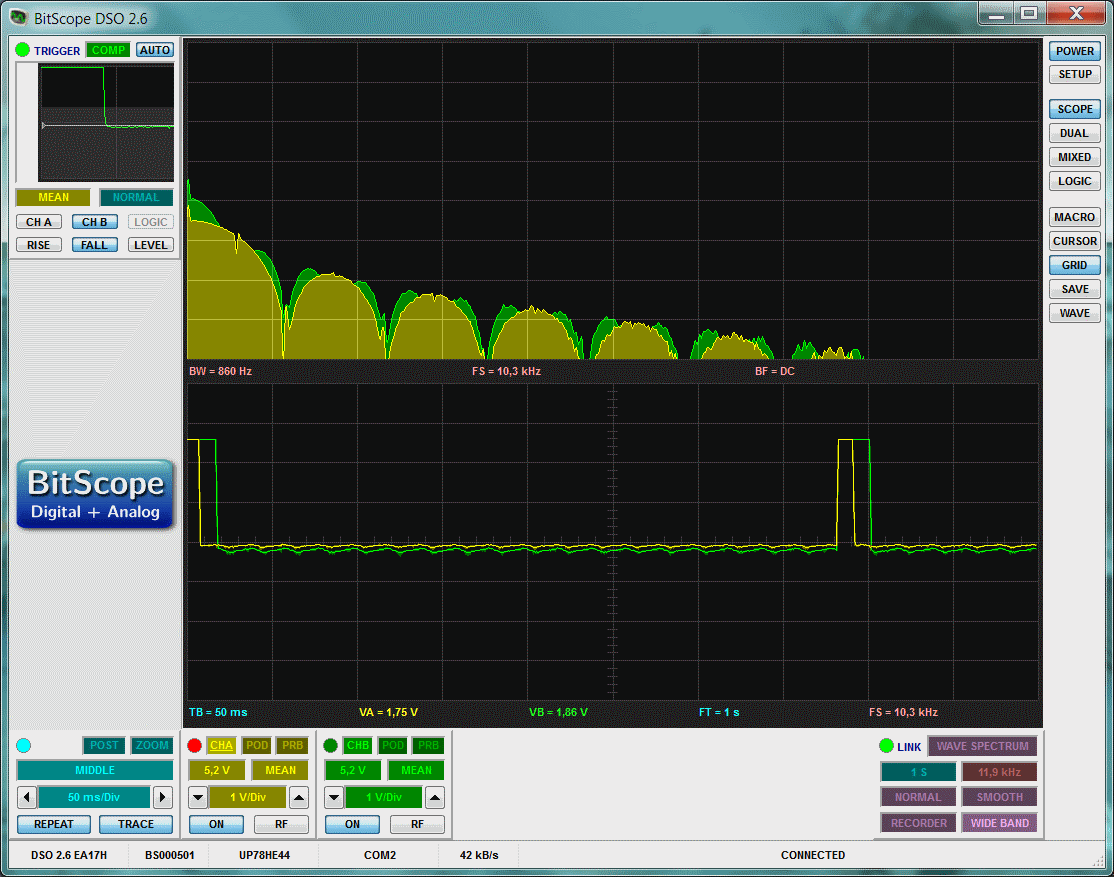
Task: Select the CHB source tab
Action: coord(357,746)
